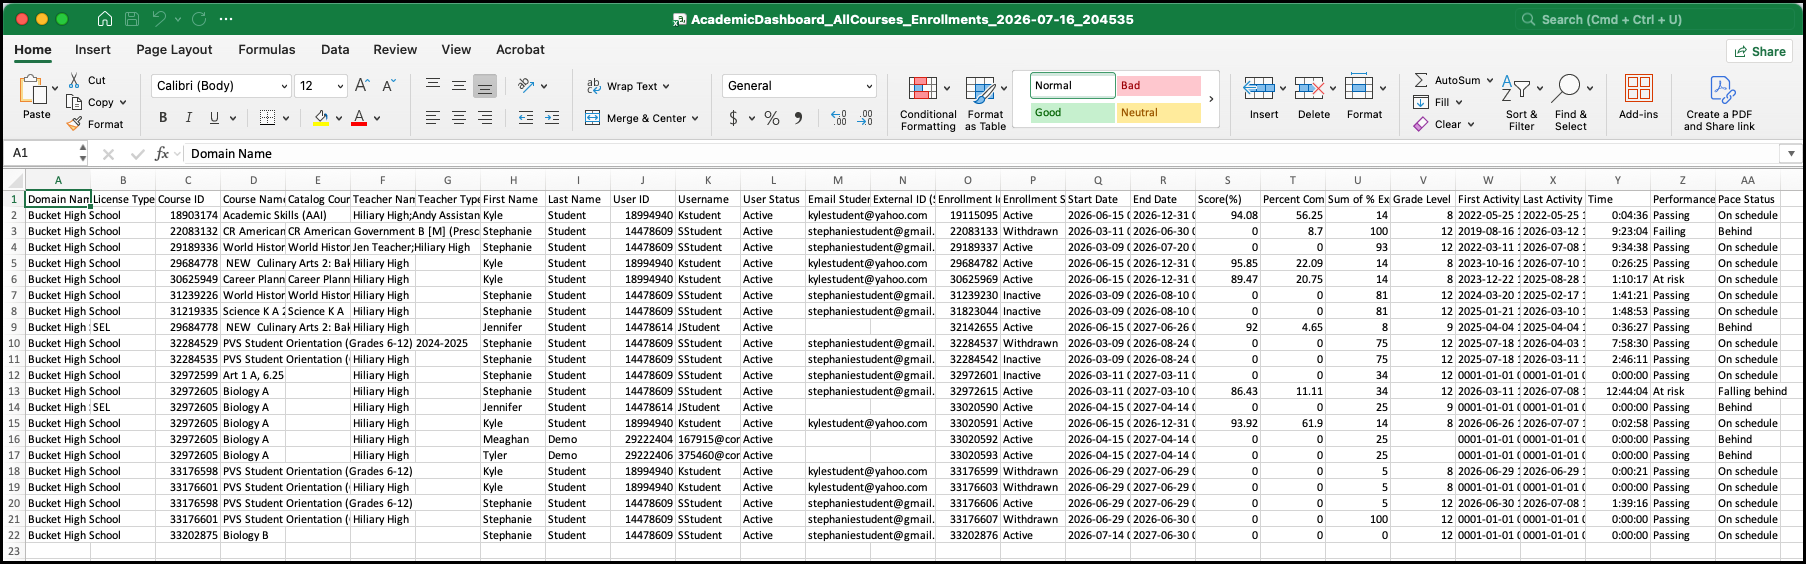Open Format as Table gallery

(x=985, y=103)
